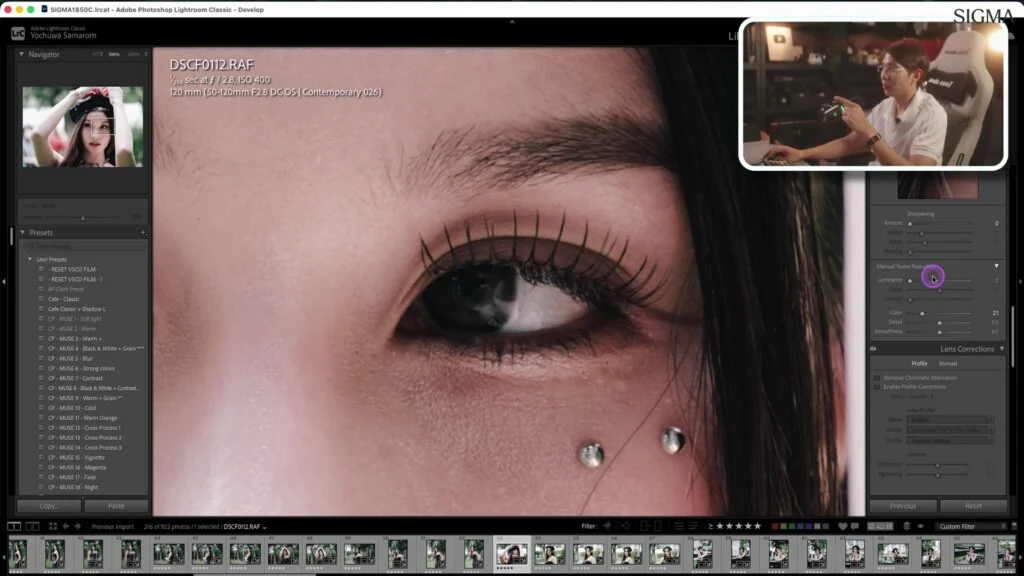Open the DSCF0112.RAF filename dropdown arrow
The width and height of the screenshot is (1024, 576).
(264, 527)
